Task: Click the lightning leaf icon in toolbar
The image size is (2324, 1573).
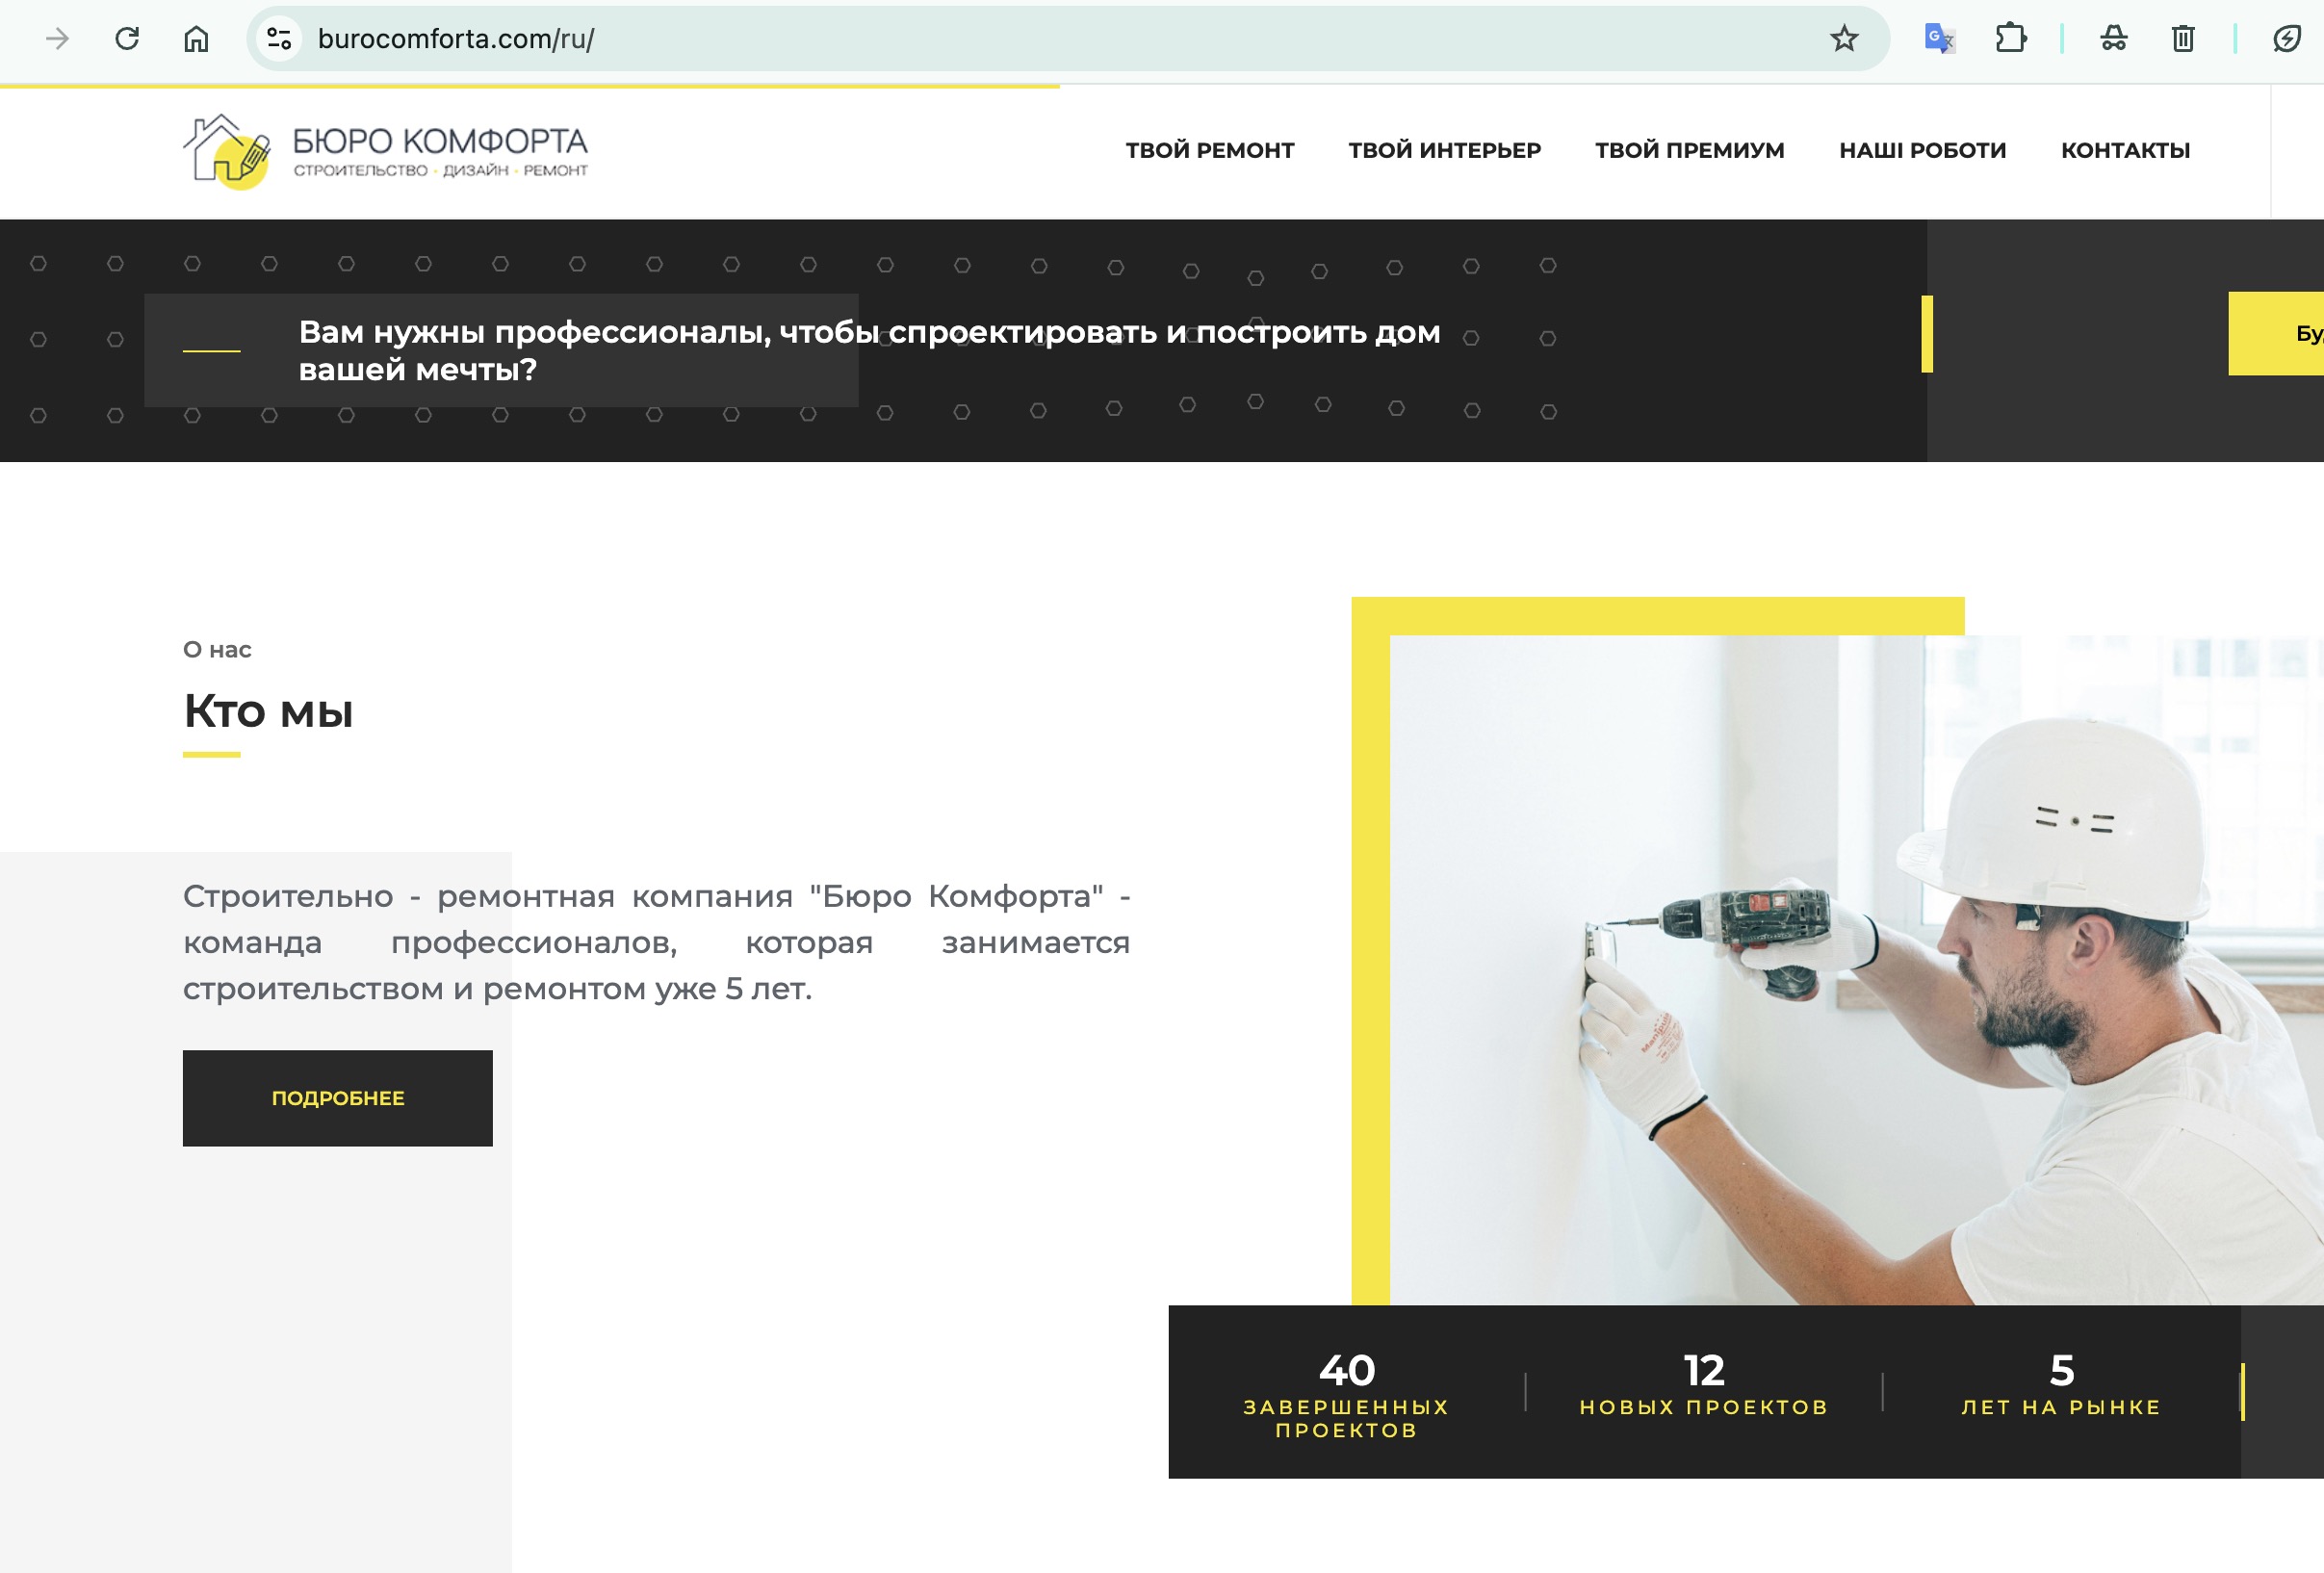Action: [2286, 39]
